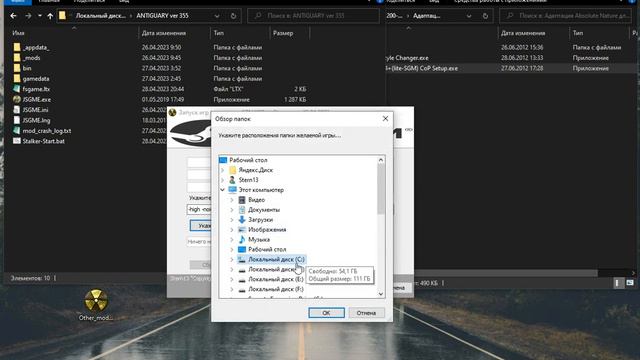The image size is (640, 360).
Task: Select the _mods folder icon
Action: (17, 58)
